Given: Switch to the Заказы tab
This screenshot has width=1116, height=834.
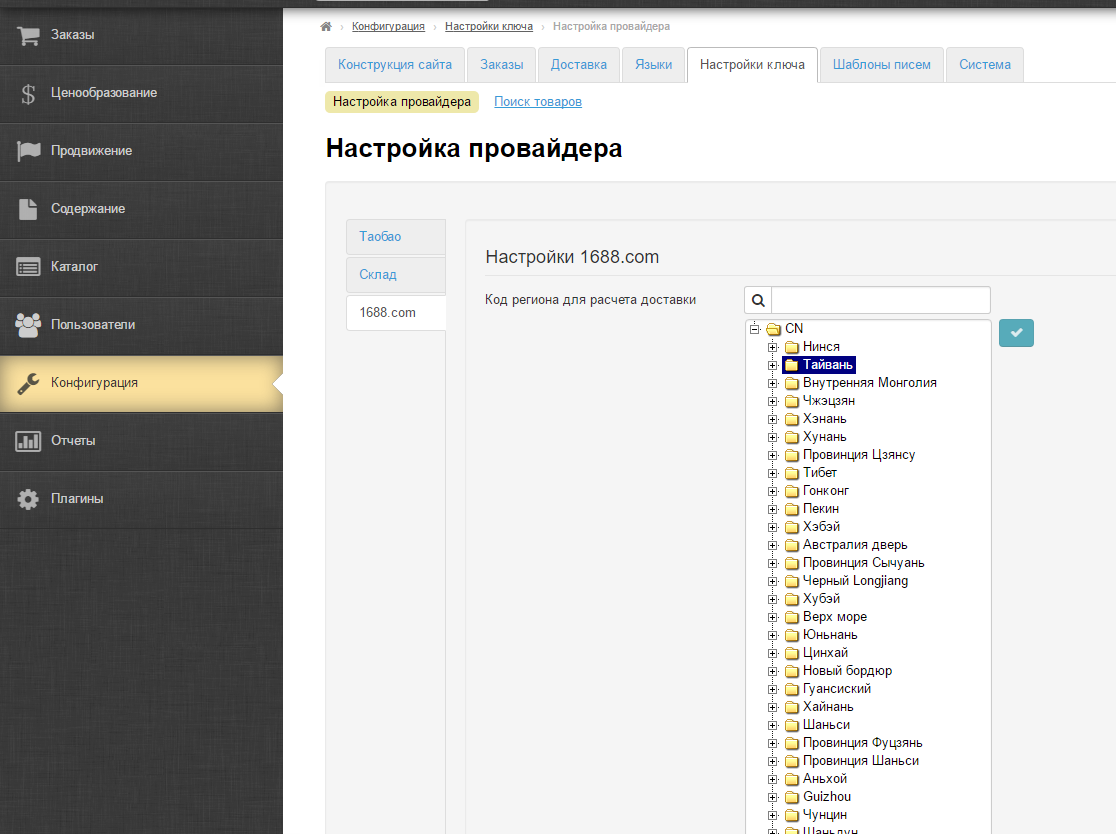Looking at the screenshot, I should tap(502, 65).
